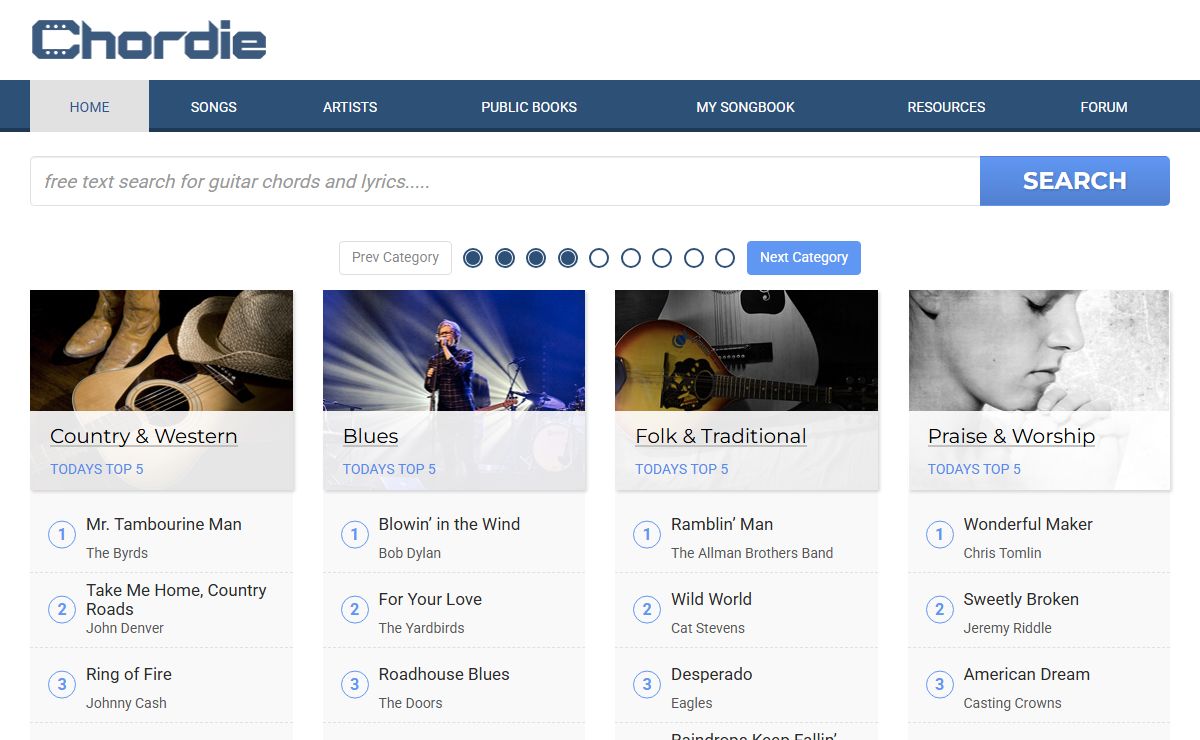Viewport: 1200px width, 740px height.
Task: Click rank 2 badge beside Wild World
Action: [647, 610]
